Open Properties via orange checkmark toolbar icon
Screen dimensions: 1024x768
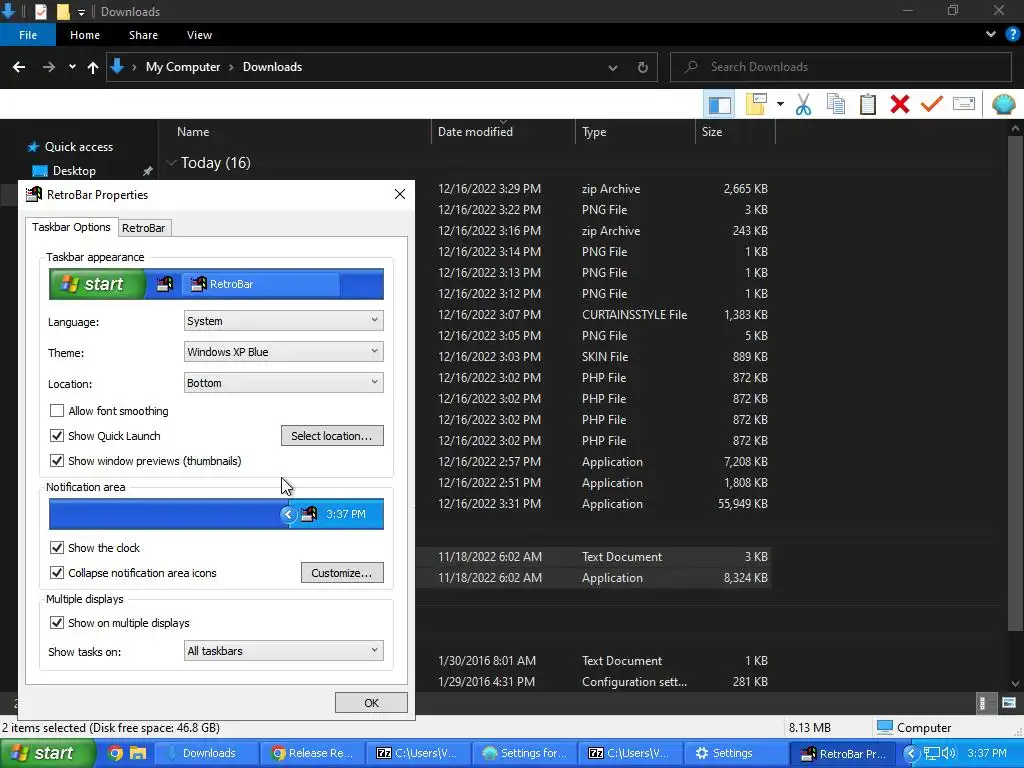coord(931,104)
